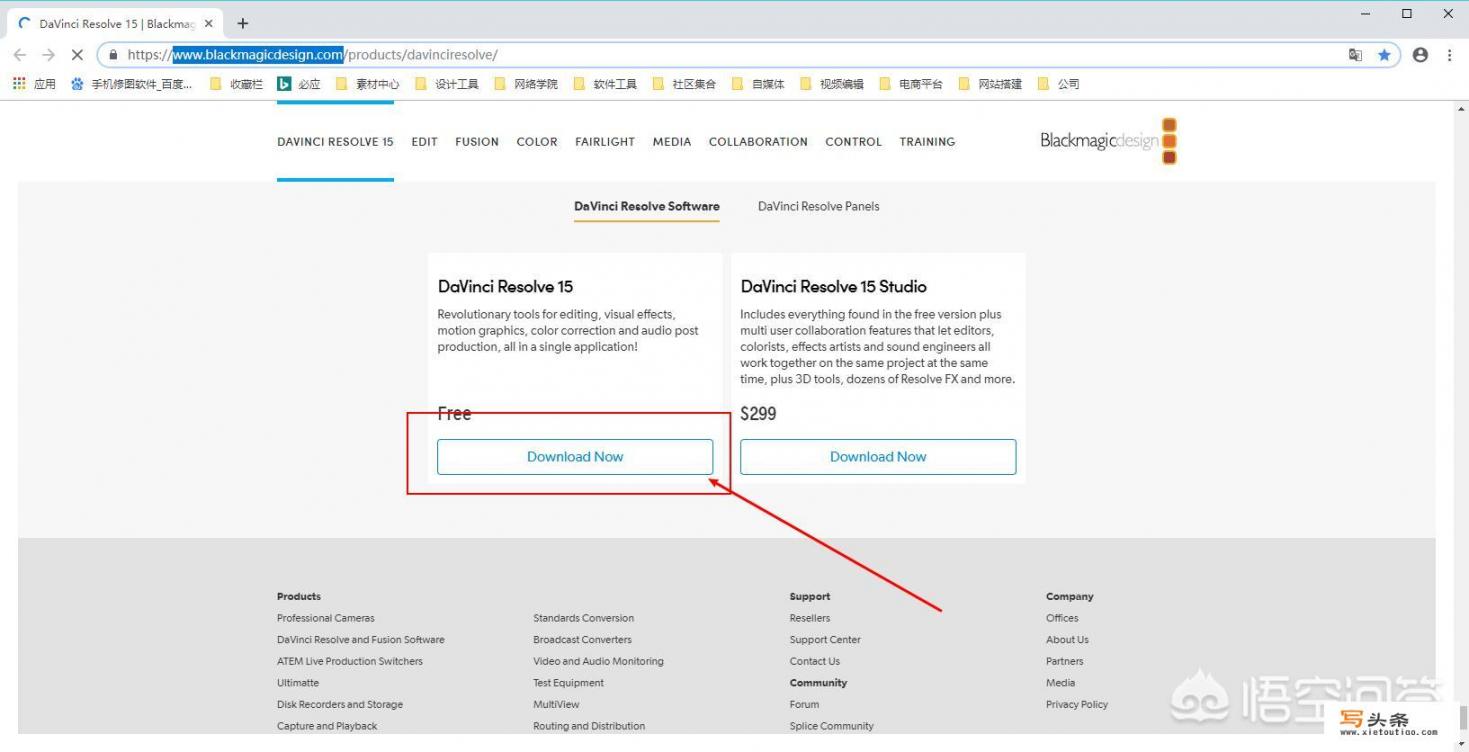Open the About Us link
1469x752 pixels.
tap(1068, 640)
